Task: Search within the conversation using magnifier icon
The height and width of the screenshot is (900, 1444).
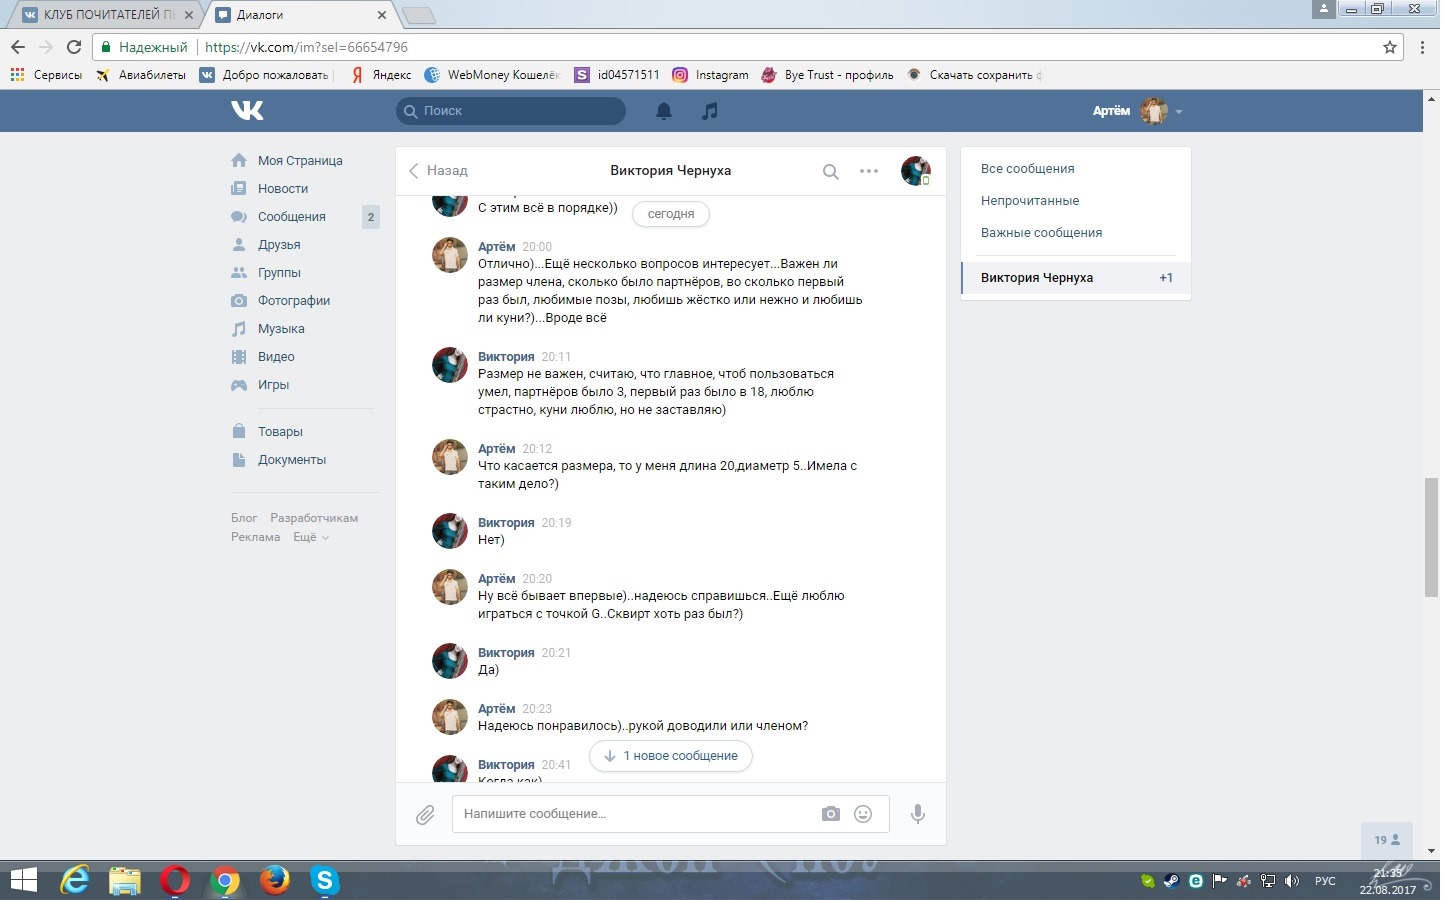Action: click(x=830, y=171)
